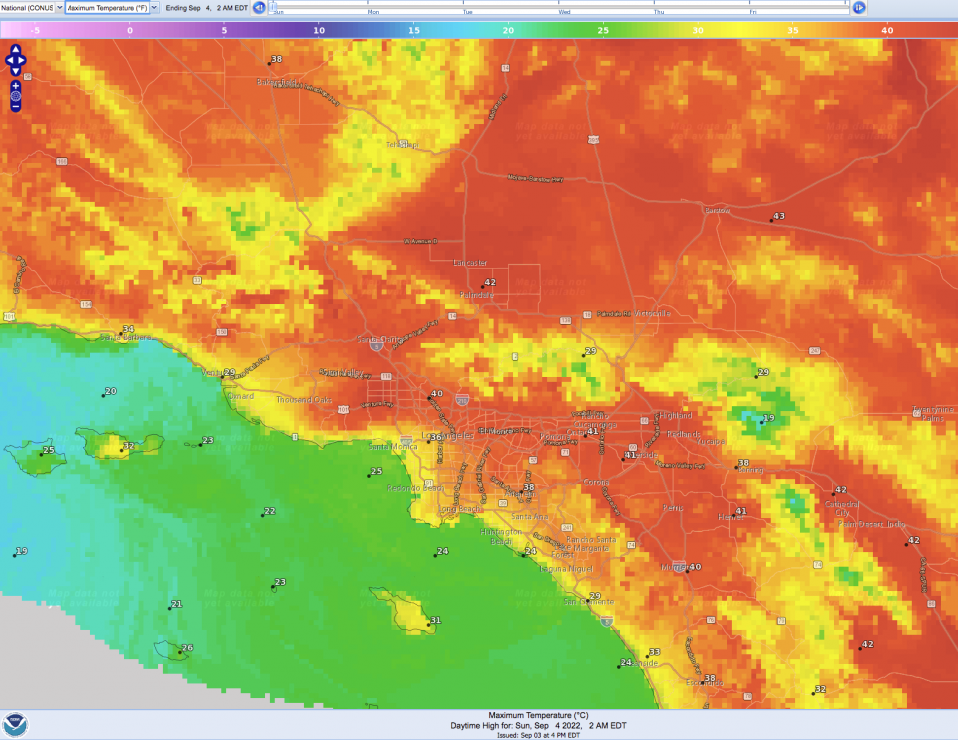Pan the map left

pos(8,61)
